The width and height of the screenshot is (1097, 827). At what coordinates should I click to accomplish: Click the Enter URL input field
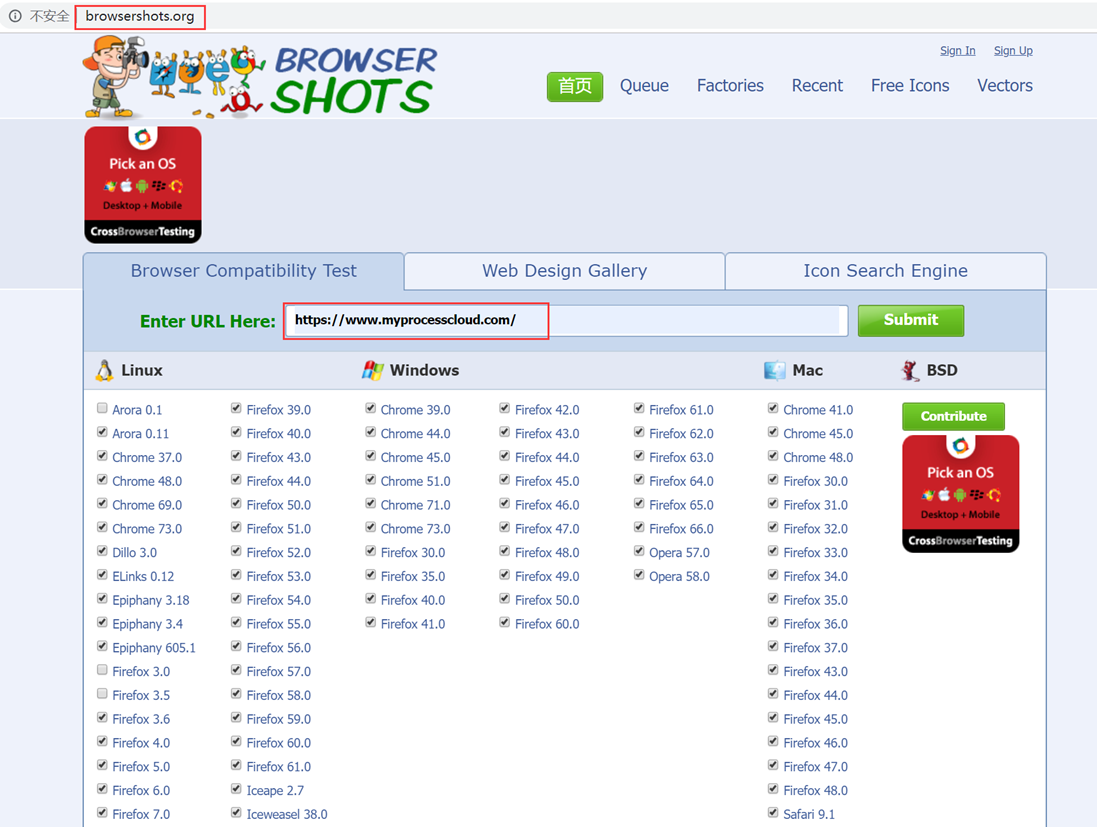tap(567, 320)
